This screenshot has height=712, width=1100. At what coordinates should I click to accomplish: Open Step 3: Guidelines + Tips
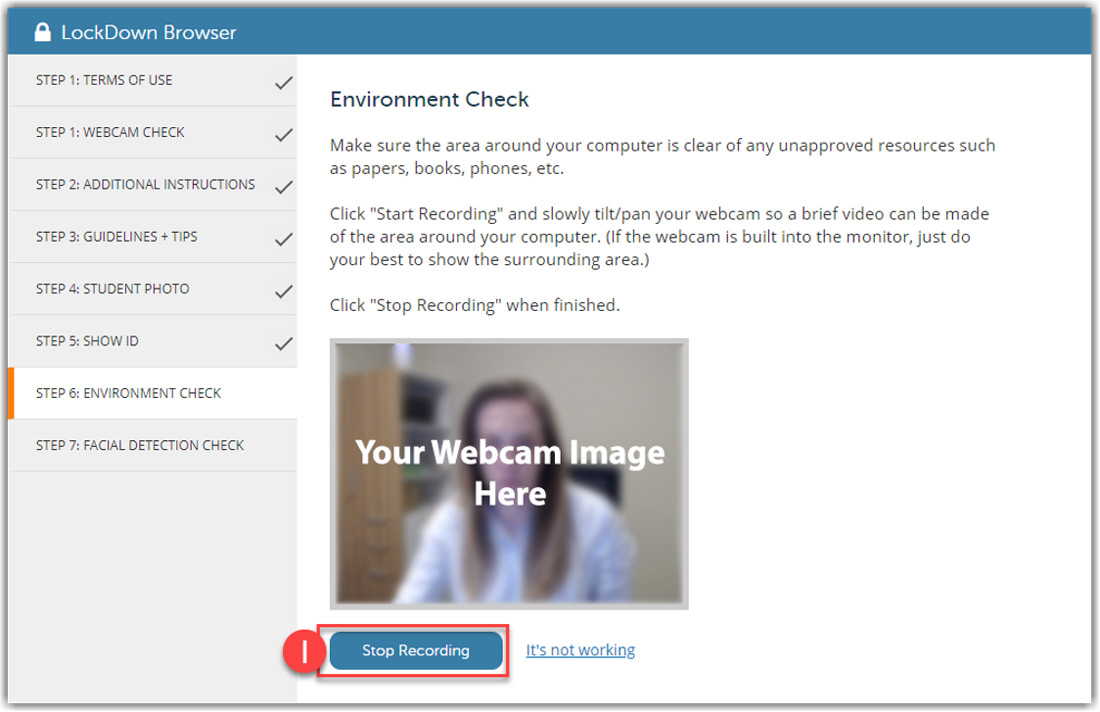pyautogui.click(x=116, y=237)
